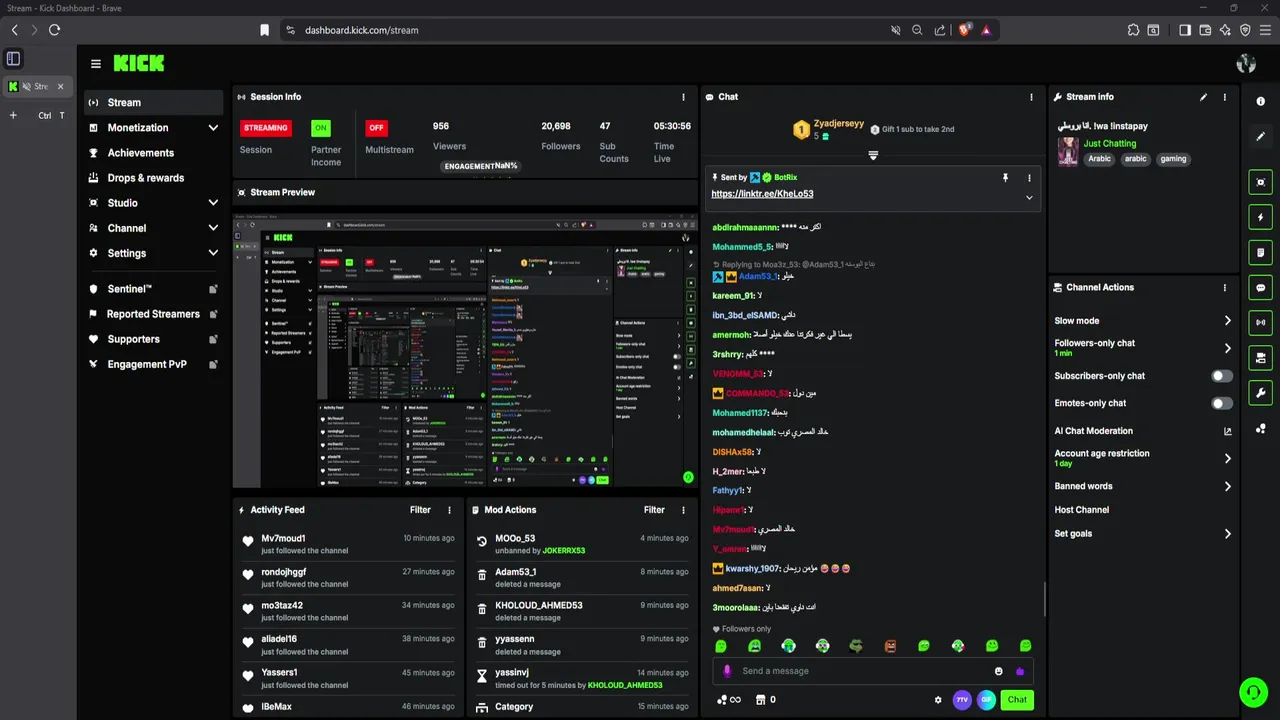Expand the Studio sidebar section

coord(152,203)
